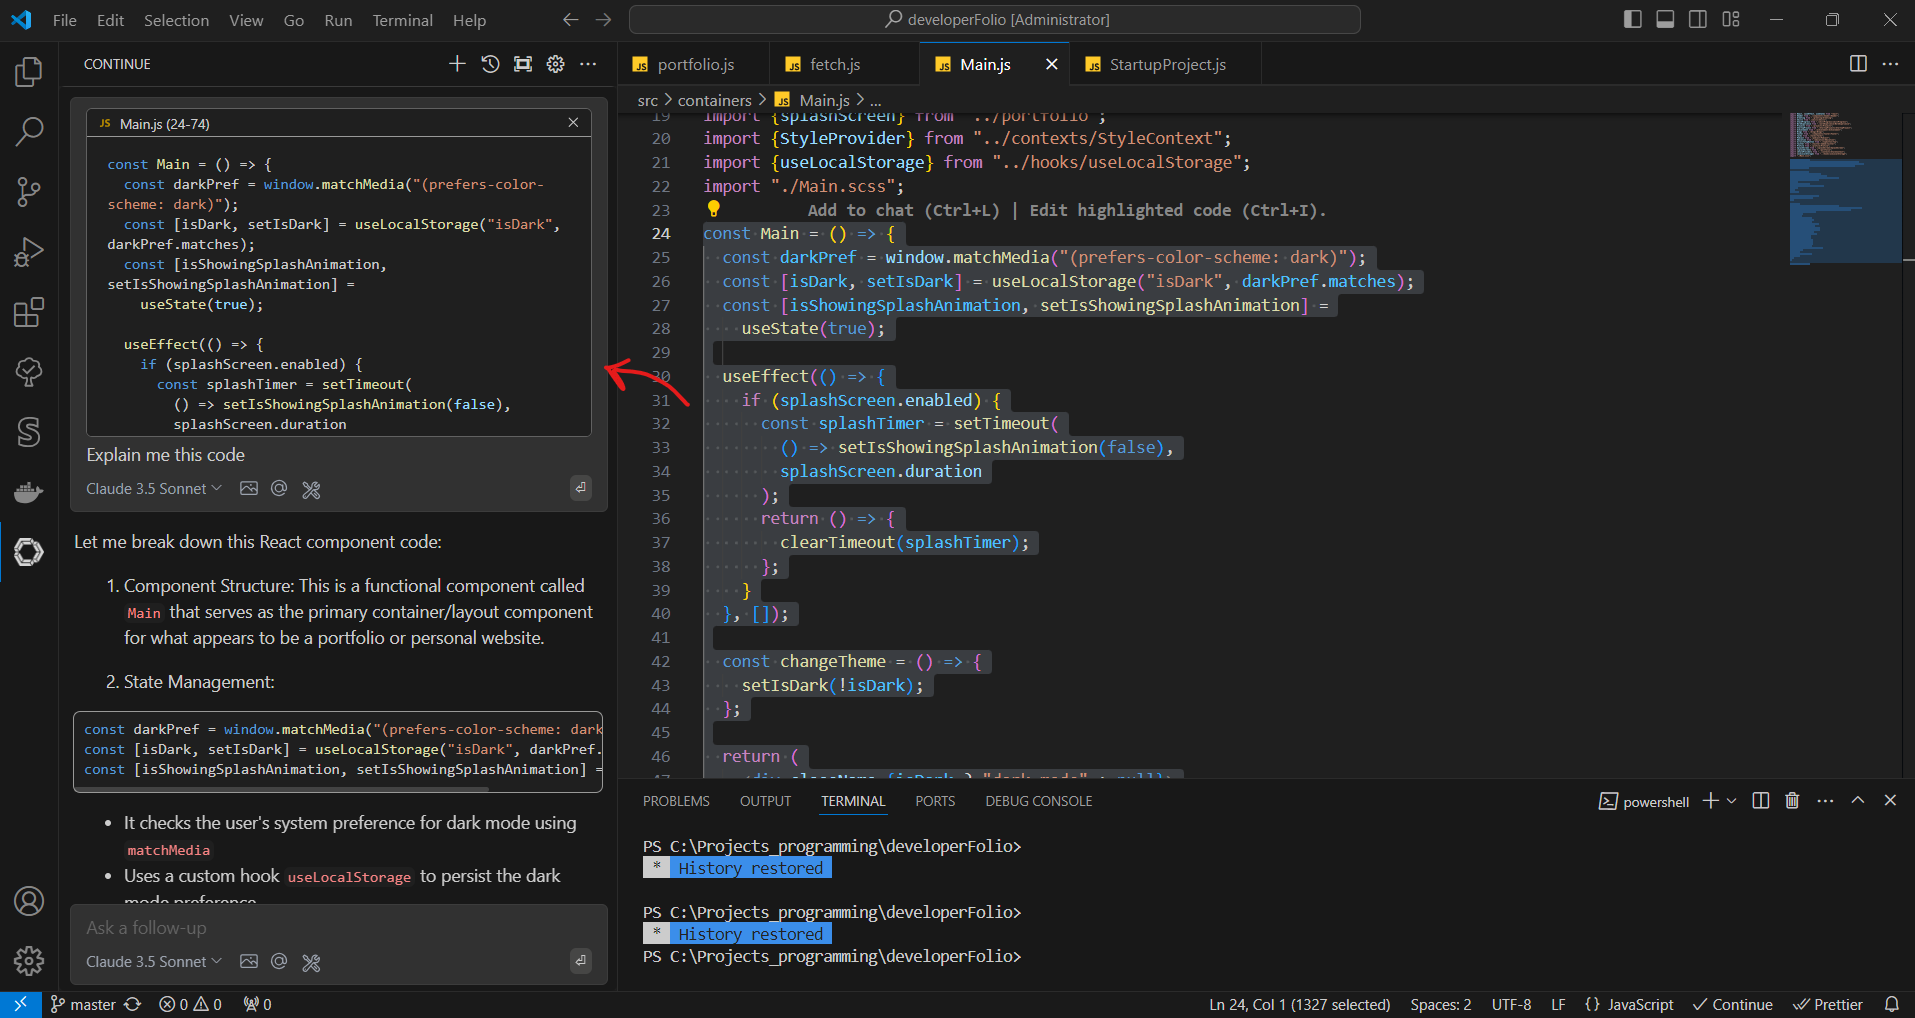Switch to the PORTS panel tab
Screen dimensions: 1915x1018
(935, 801)
